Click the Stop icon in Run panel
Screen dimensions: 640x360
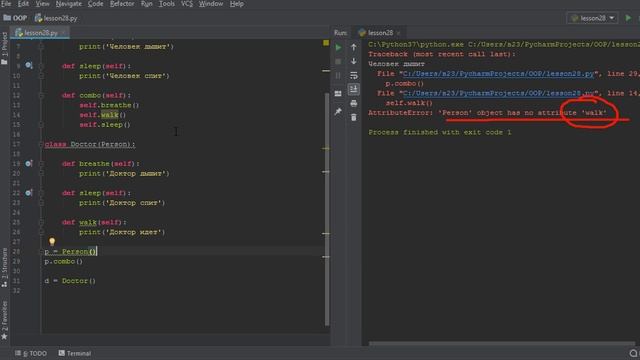tap(338, 62)
